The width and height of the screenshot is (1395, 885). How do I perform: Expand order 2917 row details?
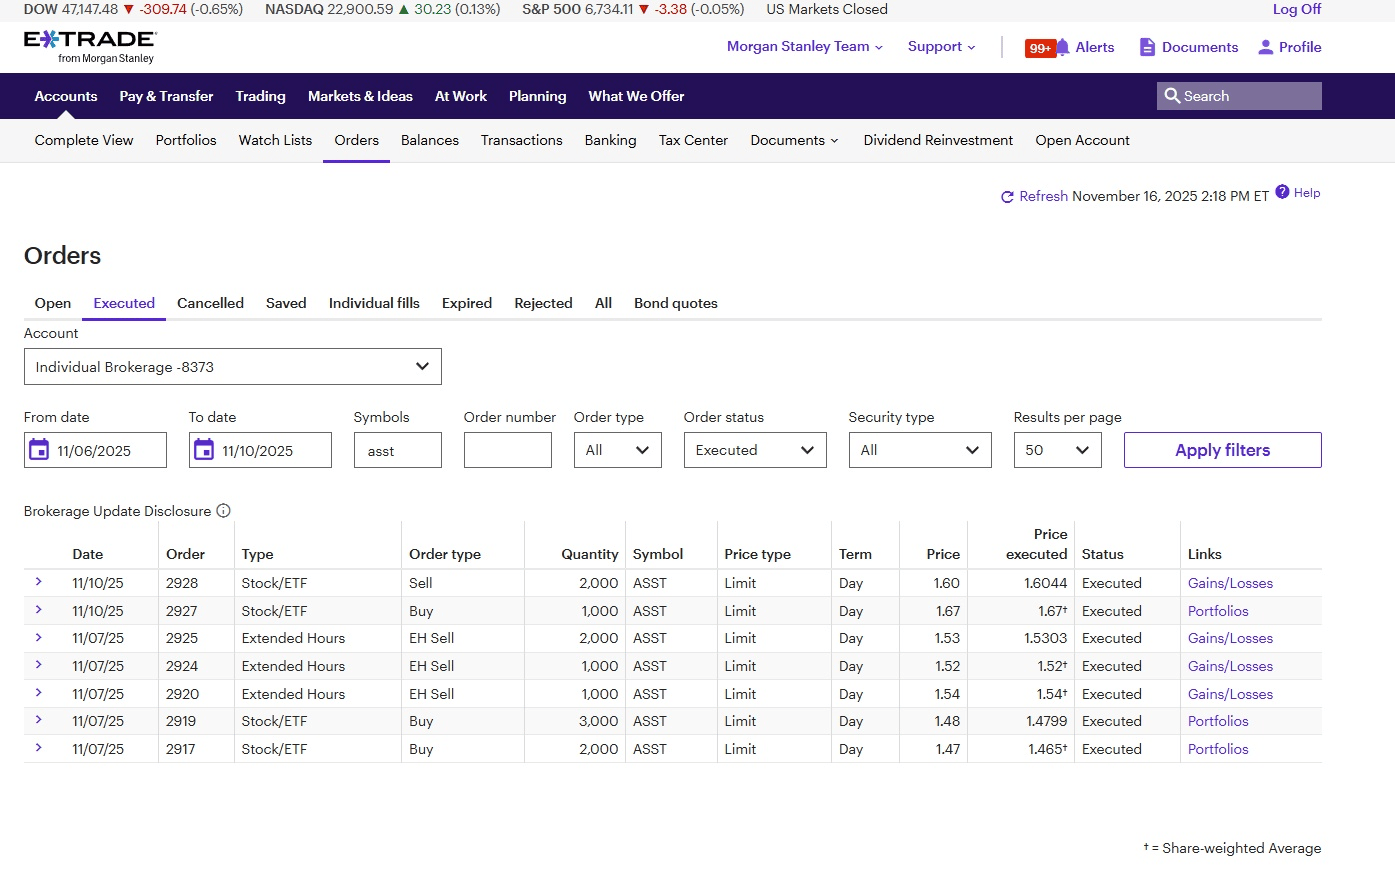click(39, 748)
